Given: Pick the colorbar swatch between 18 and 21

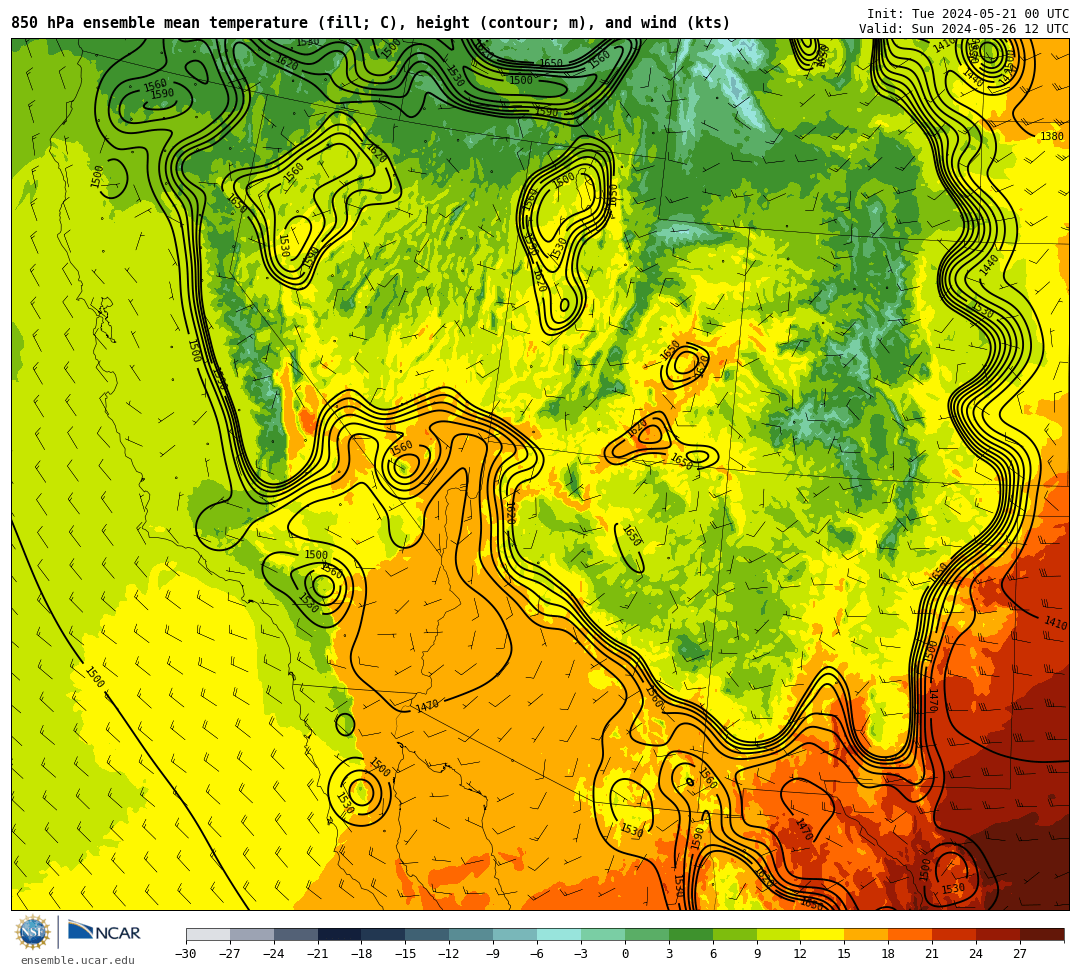Looking at the screenshot, I should pyautogui.click(x=911, y=934).
